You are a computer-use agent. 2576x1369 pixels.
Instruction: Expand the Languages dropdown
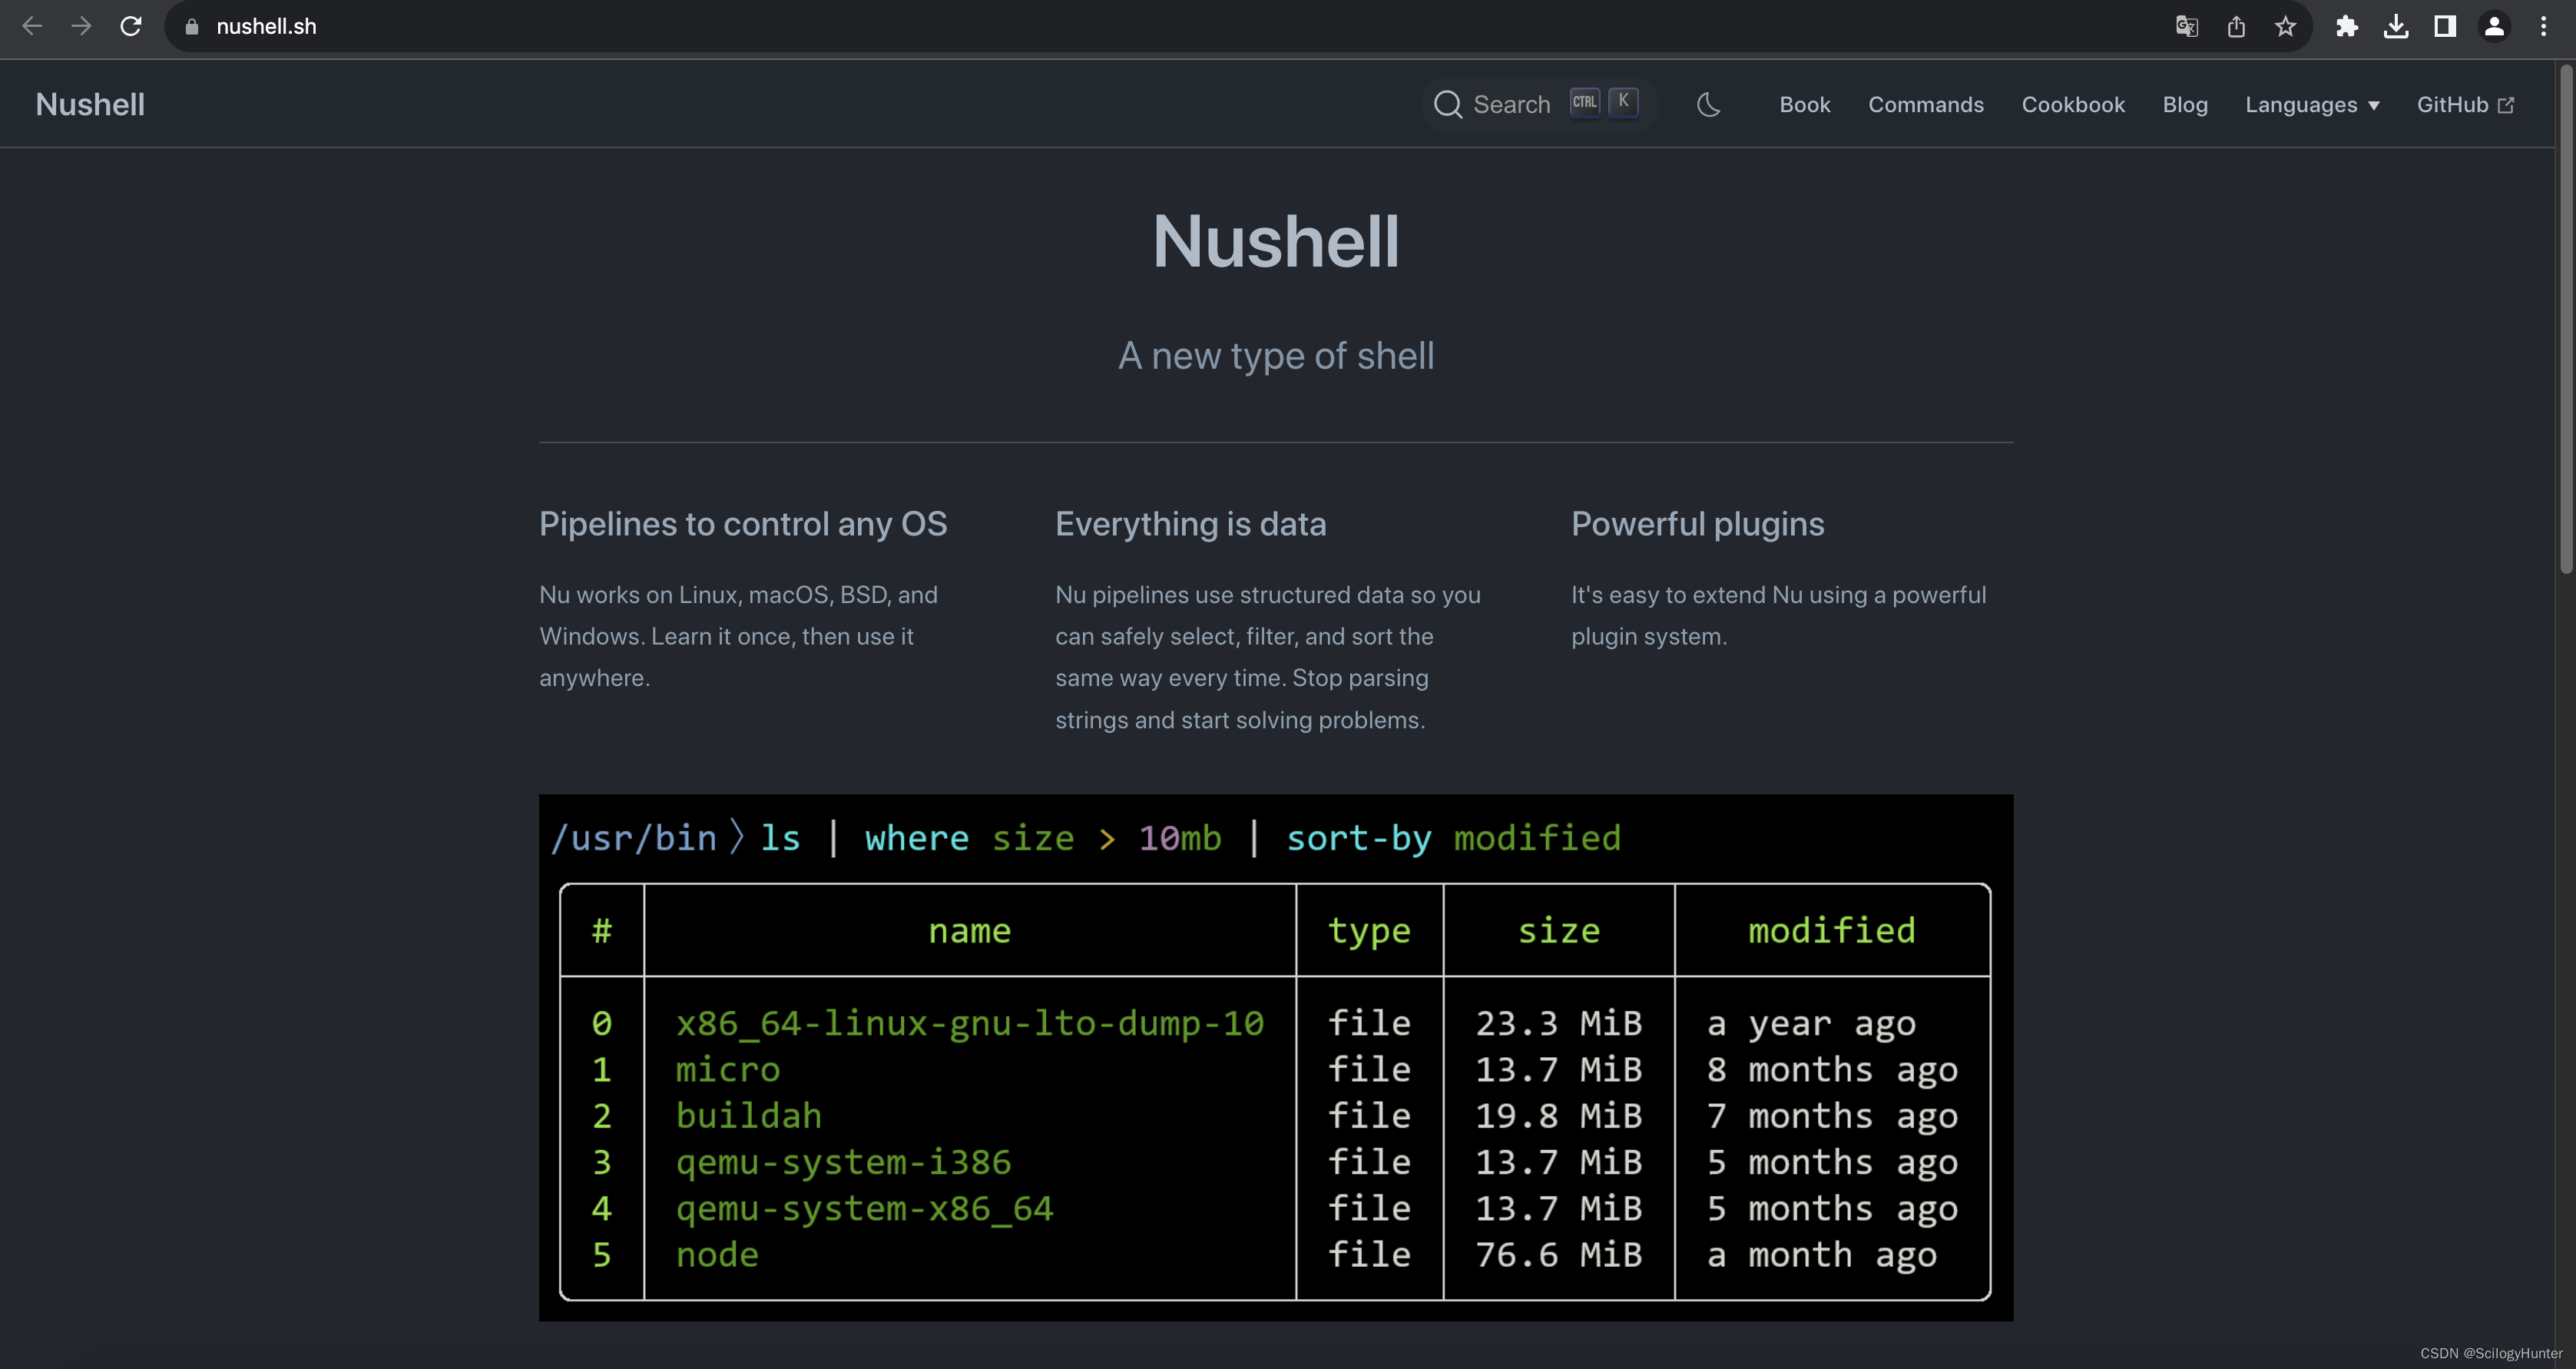(x=2312, y=104)
